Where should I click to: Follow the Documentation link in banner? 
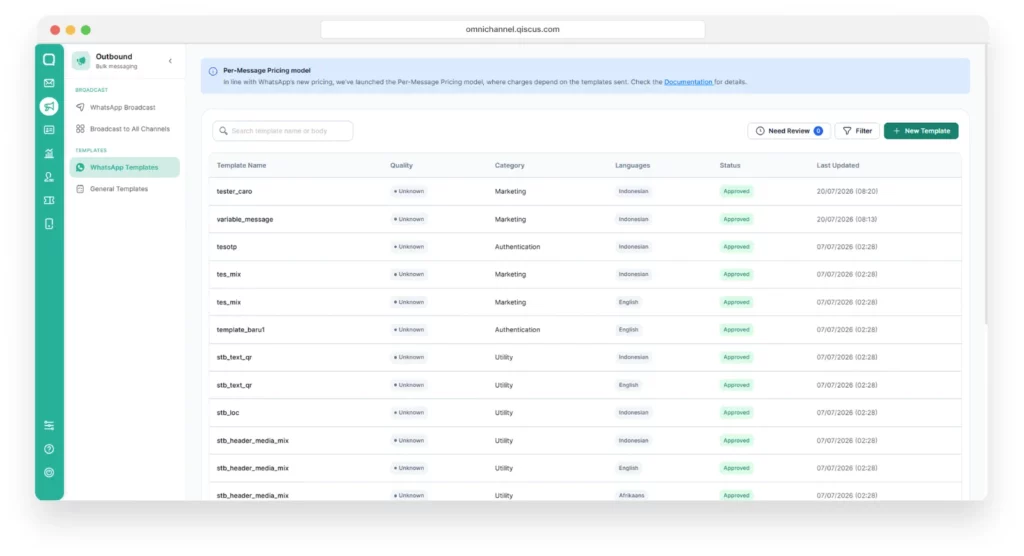(x=688, y=82)
